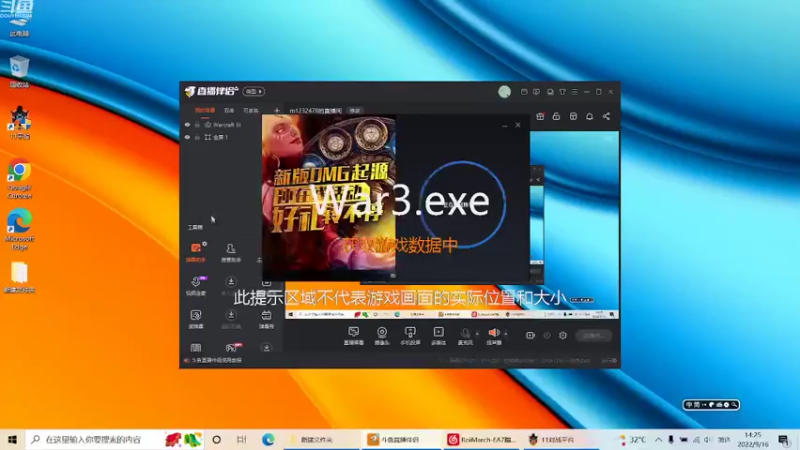Expand the microphone volume arrow
This screenshot has width=800, height=450.
pyautogui.click(x=478, y=334)
